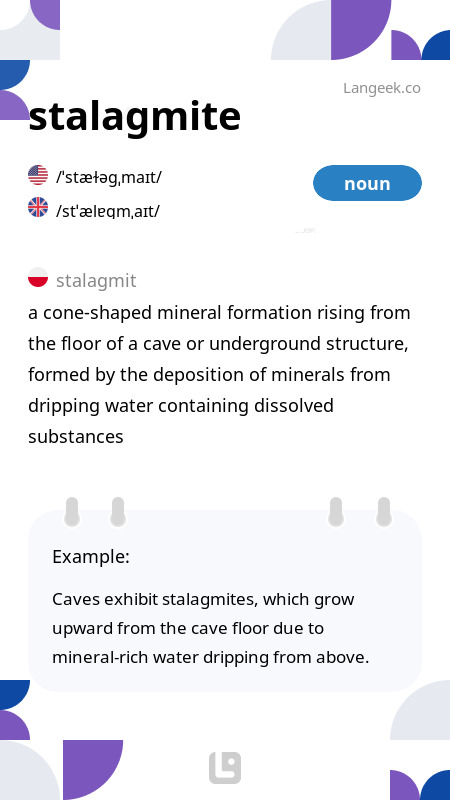450x800 pixels.
Task: Select the Polish translation stalagmit
Action: pyautogui.click(x=96, y=281)
